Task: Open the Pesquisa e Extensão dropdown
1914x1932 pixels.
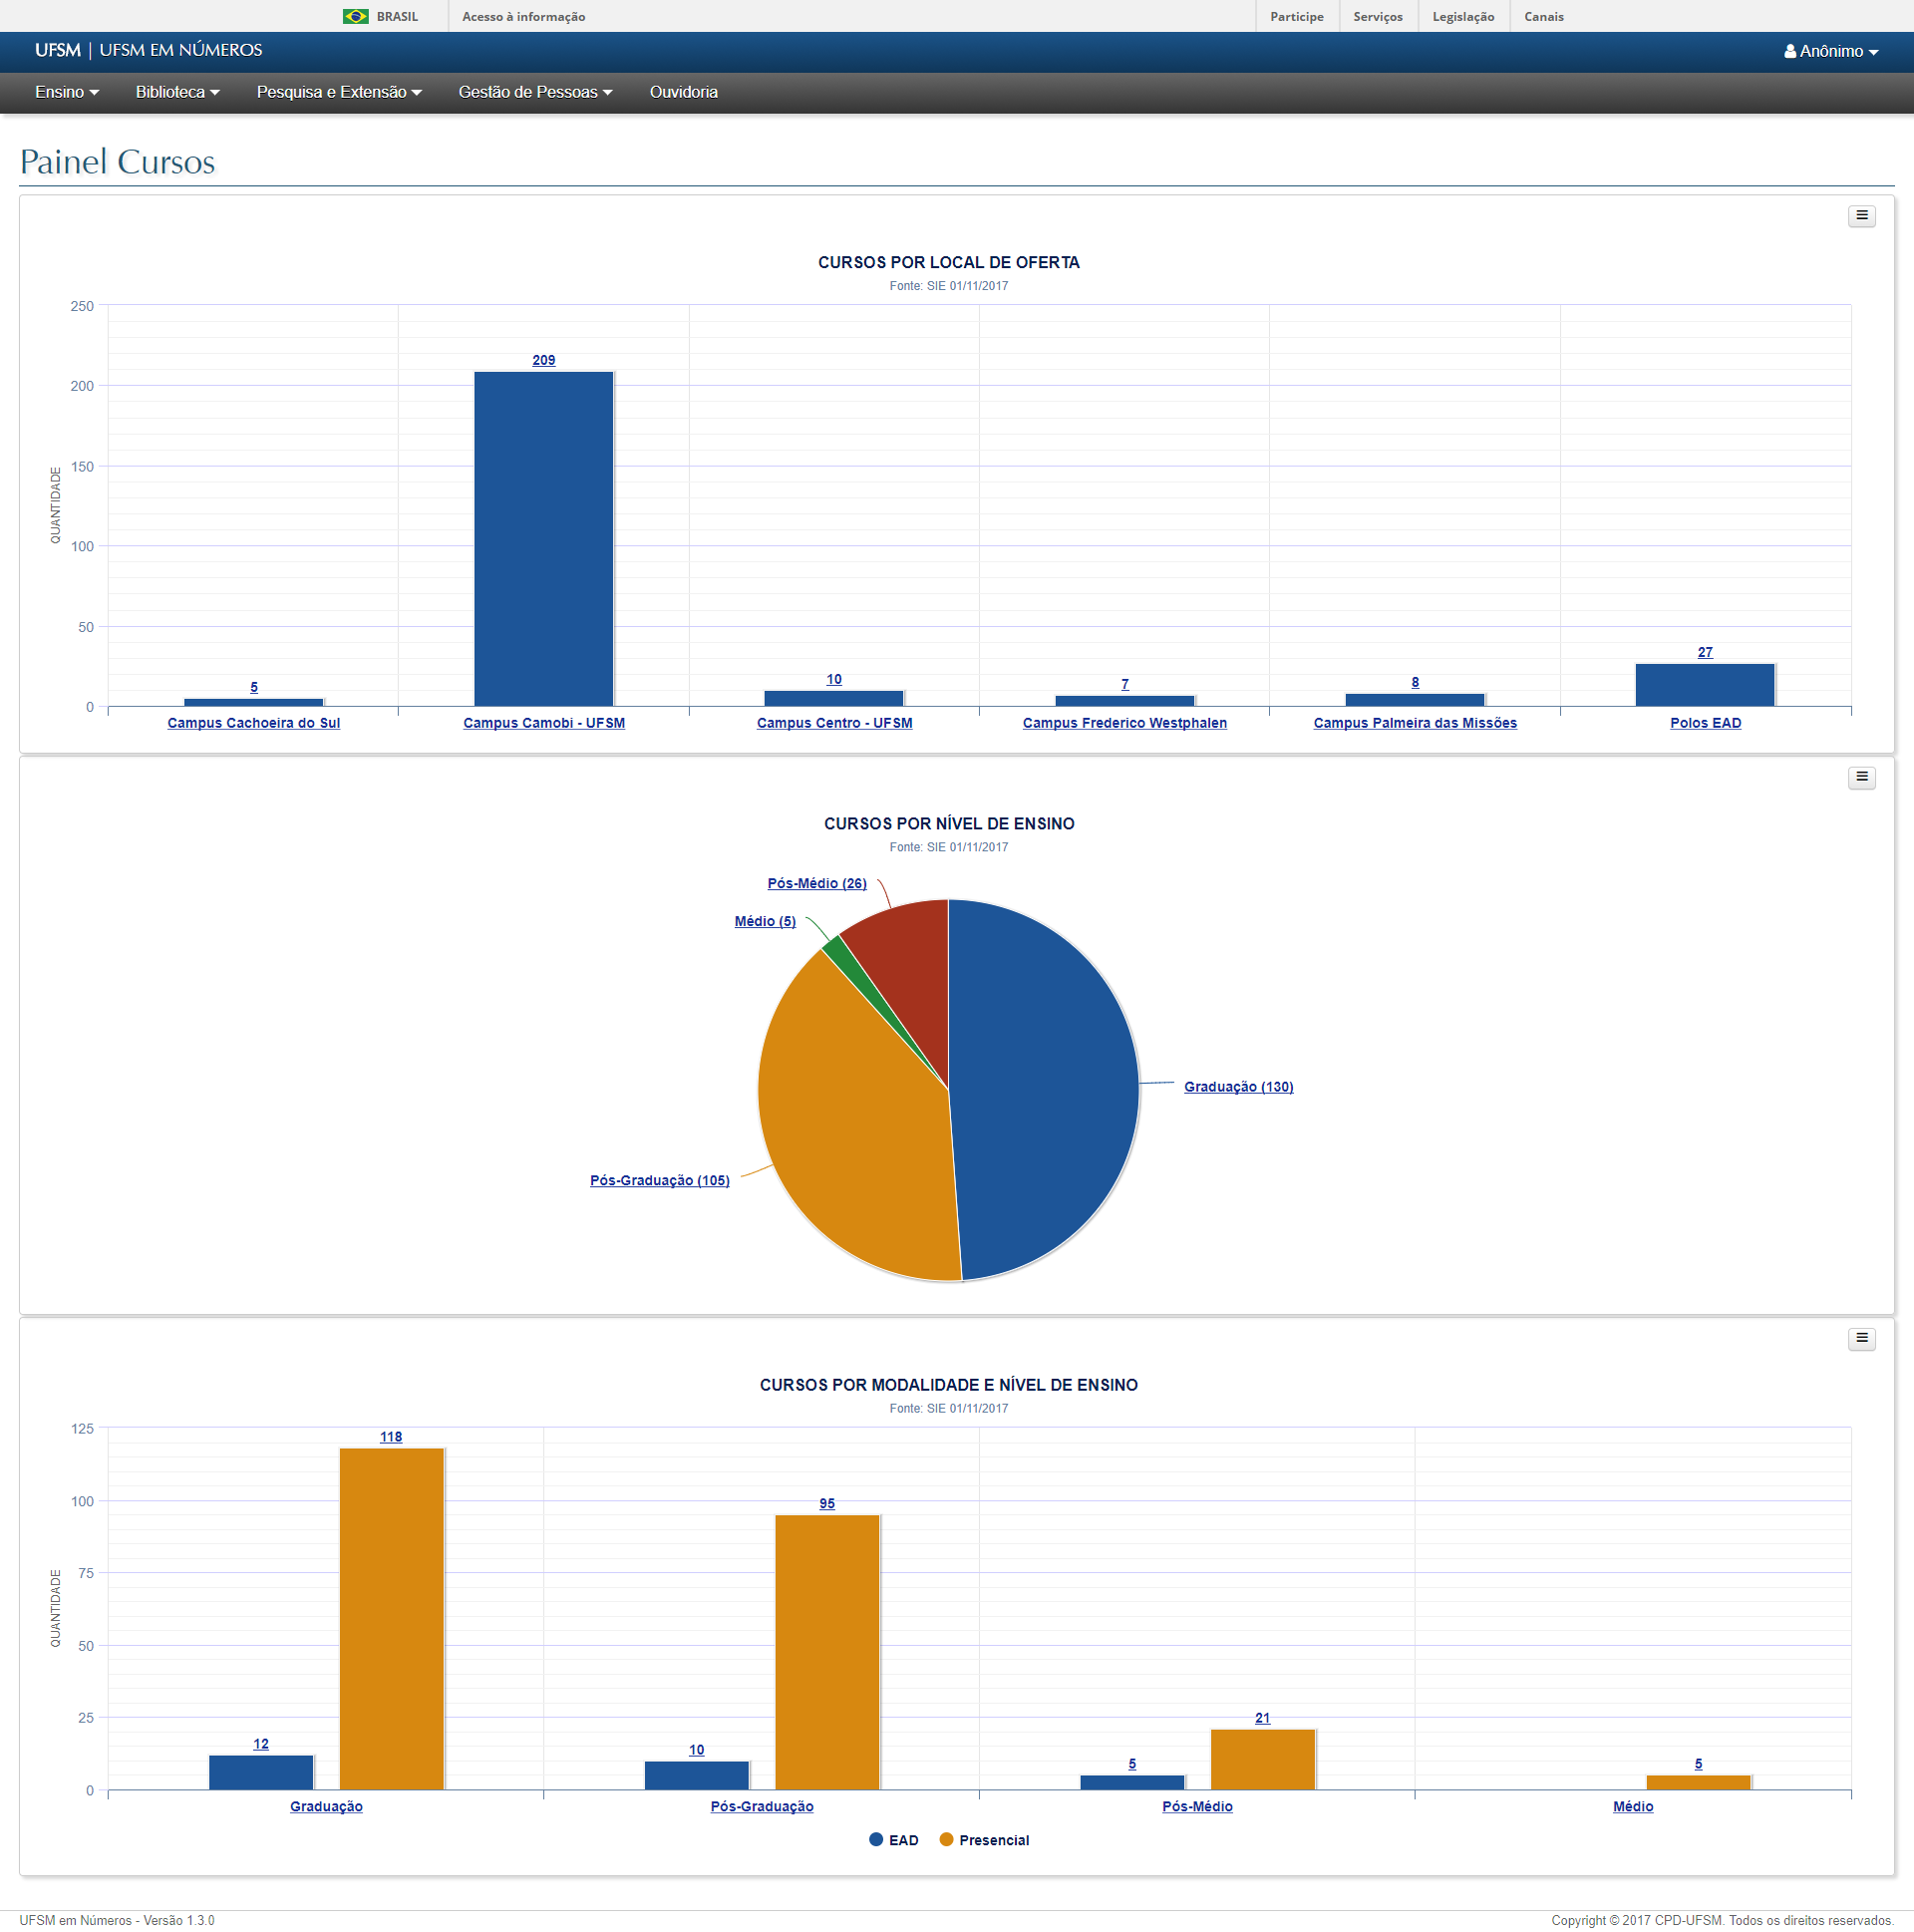Action: [339, 92]
